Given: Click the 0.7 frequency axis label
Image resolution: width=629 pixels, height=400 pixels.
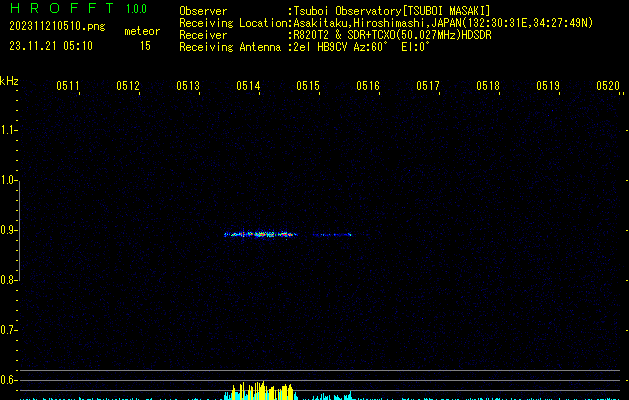Looking at the screenshot, I should (x=9, y=329).
